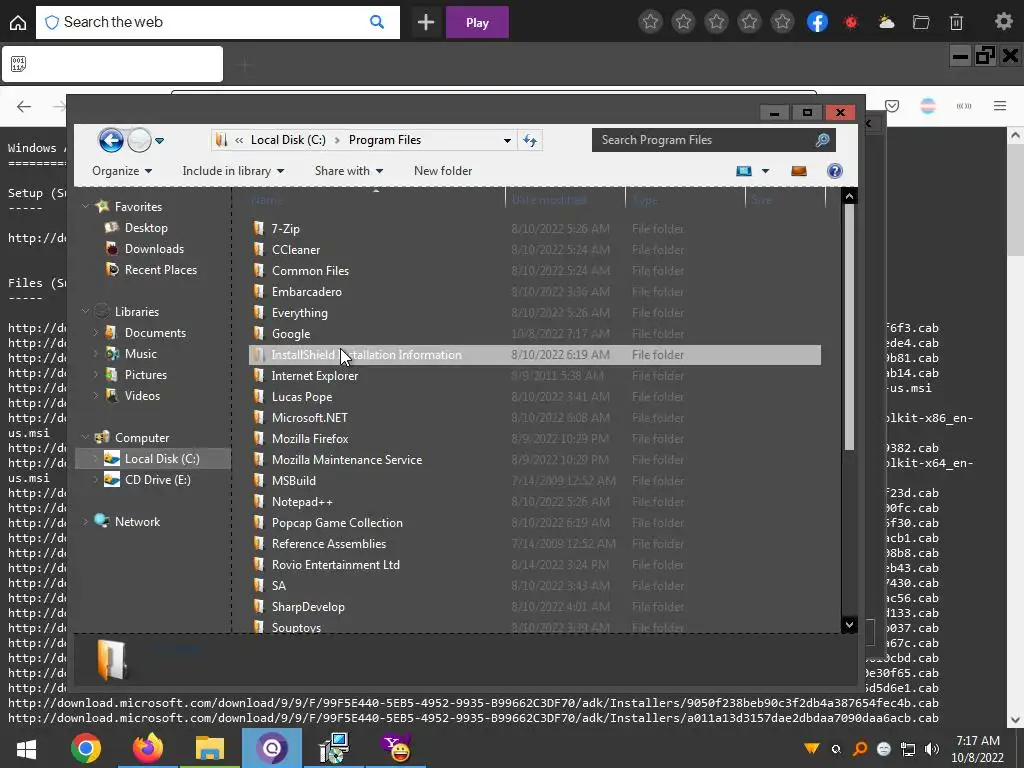Open the Facebook shortcut icon
The width and height of the screenshot is (1024, 768).
pos(817,22)
